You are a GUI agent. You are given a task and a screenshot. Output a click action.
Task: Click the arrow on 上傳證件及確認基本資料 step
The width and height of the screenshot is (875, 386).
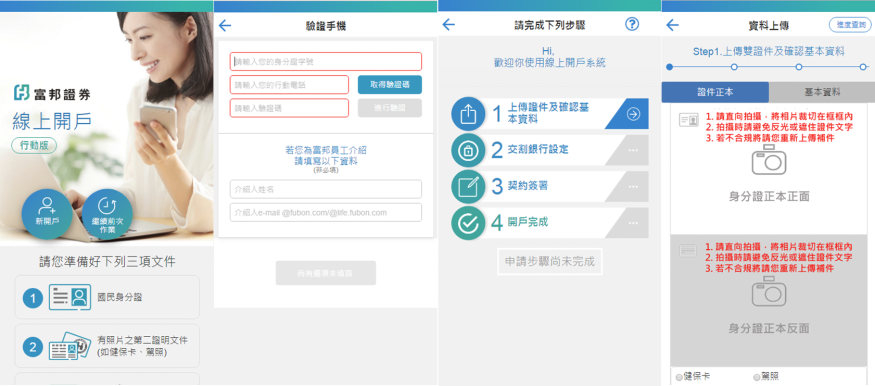pyautogui.click(x=633, y=114)
